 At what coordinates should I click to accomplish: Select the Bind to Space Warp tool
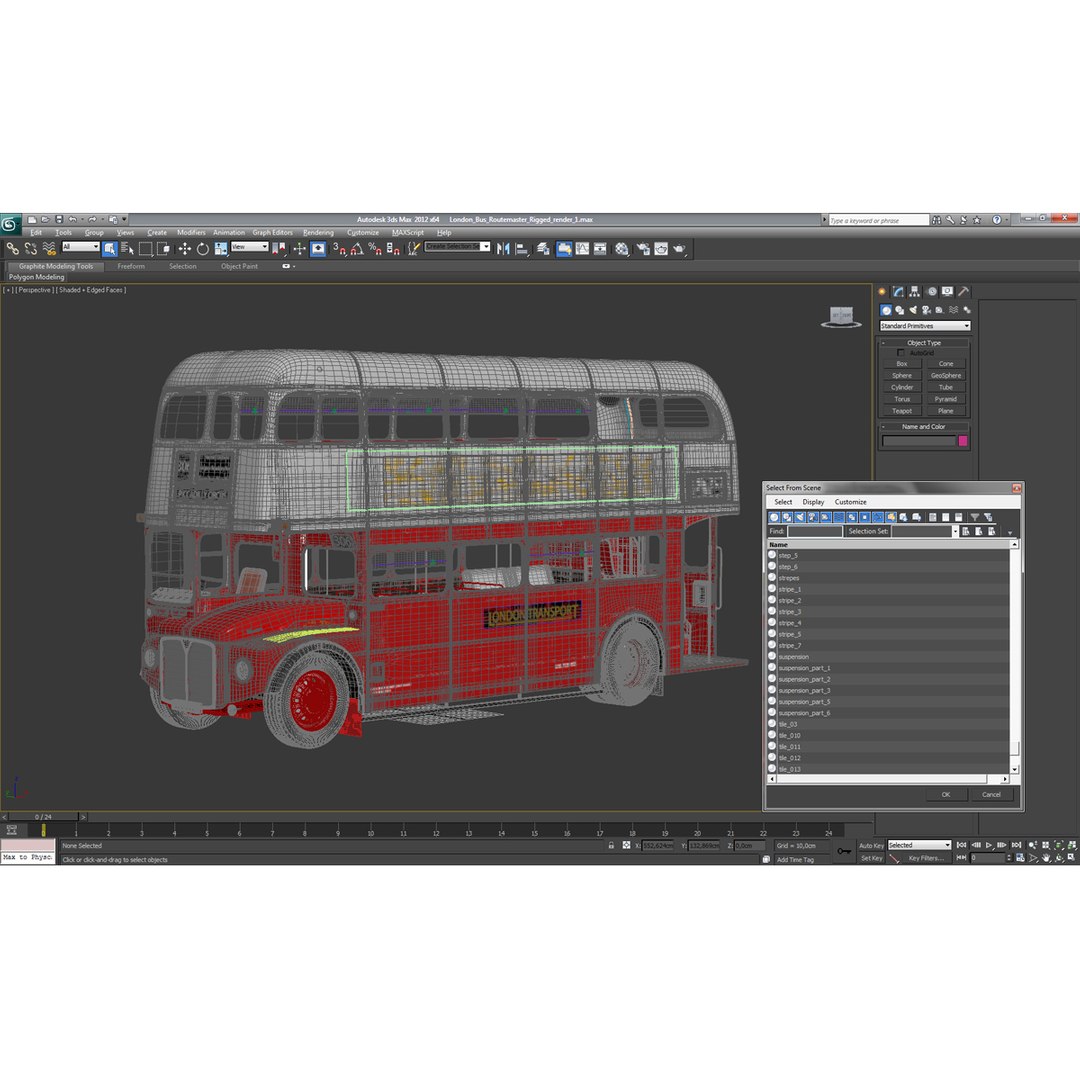pos(48,249)
